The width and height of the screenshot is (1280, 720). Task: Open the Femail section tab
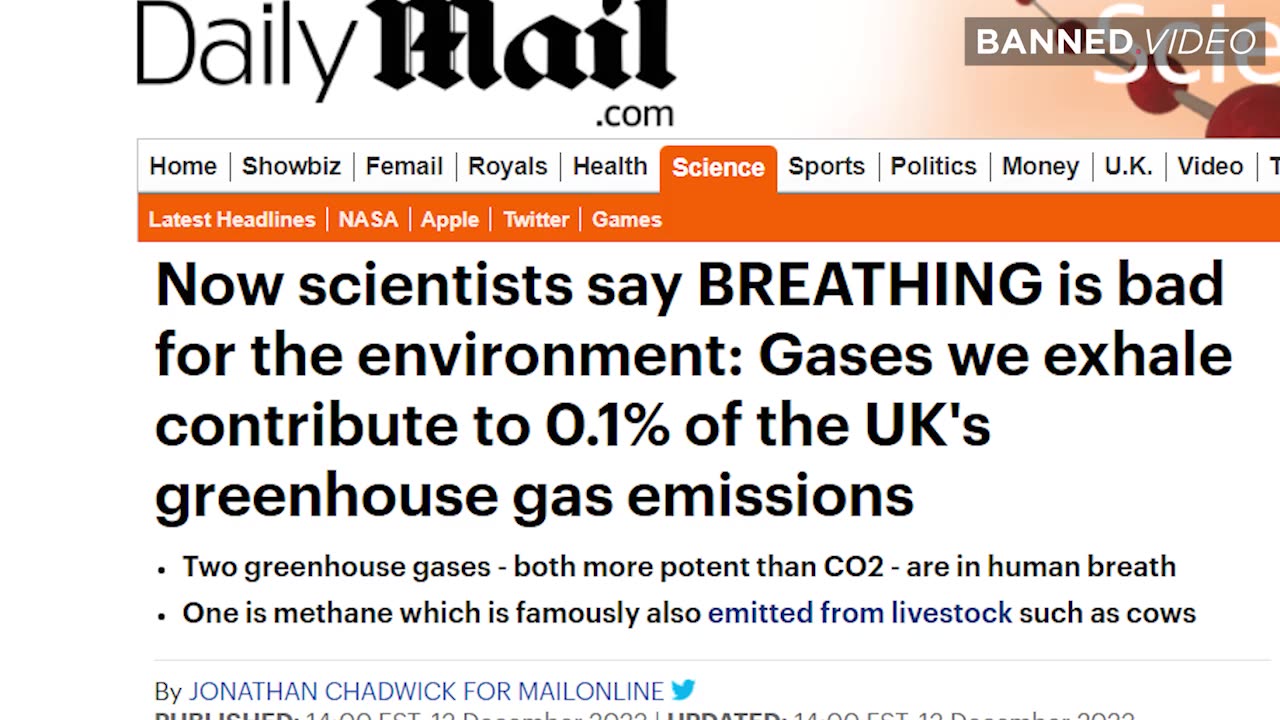coord(404,166)
